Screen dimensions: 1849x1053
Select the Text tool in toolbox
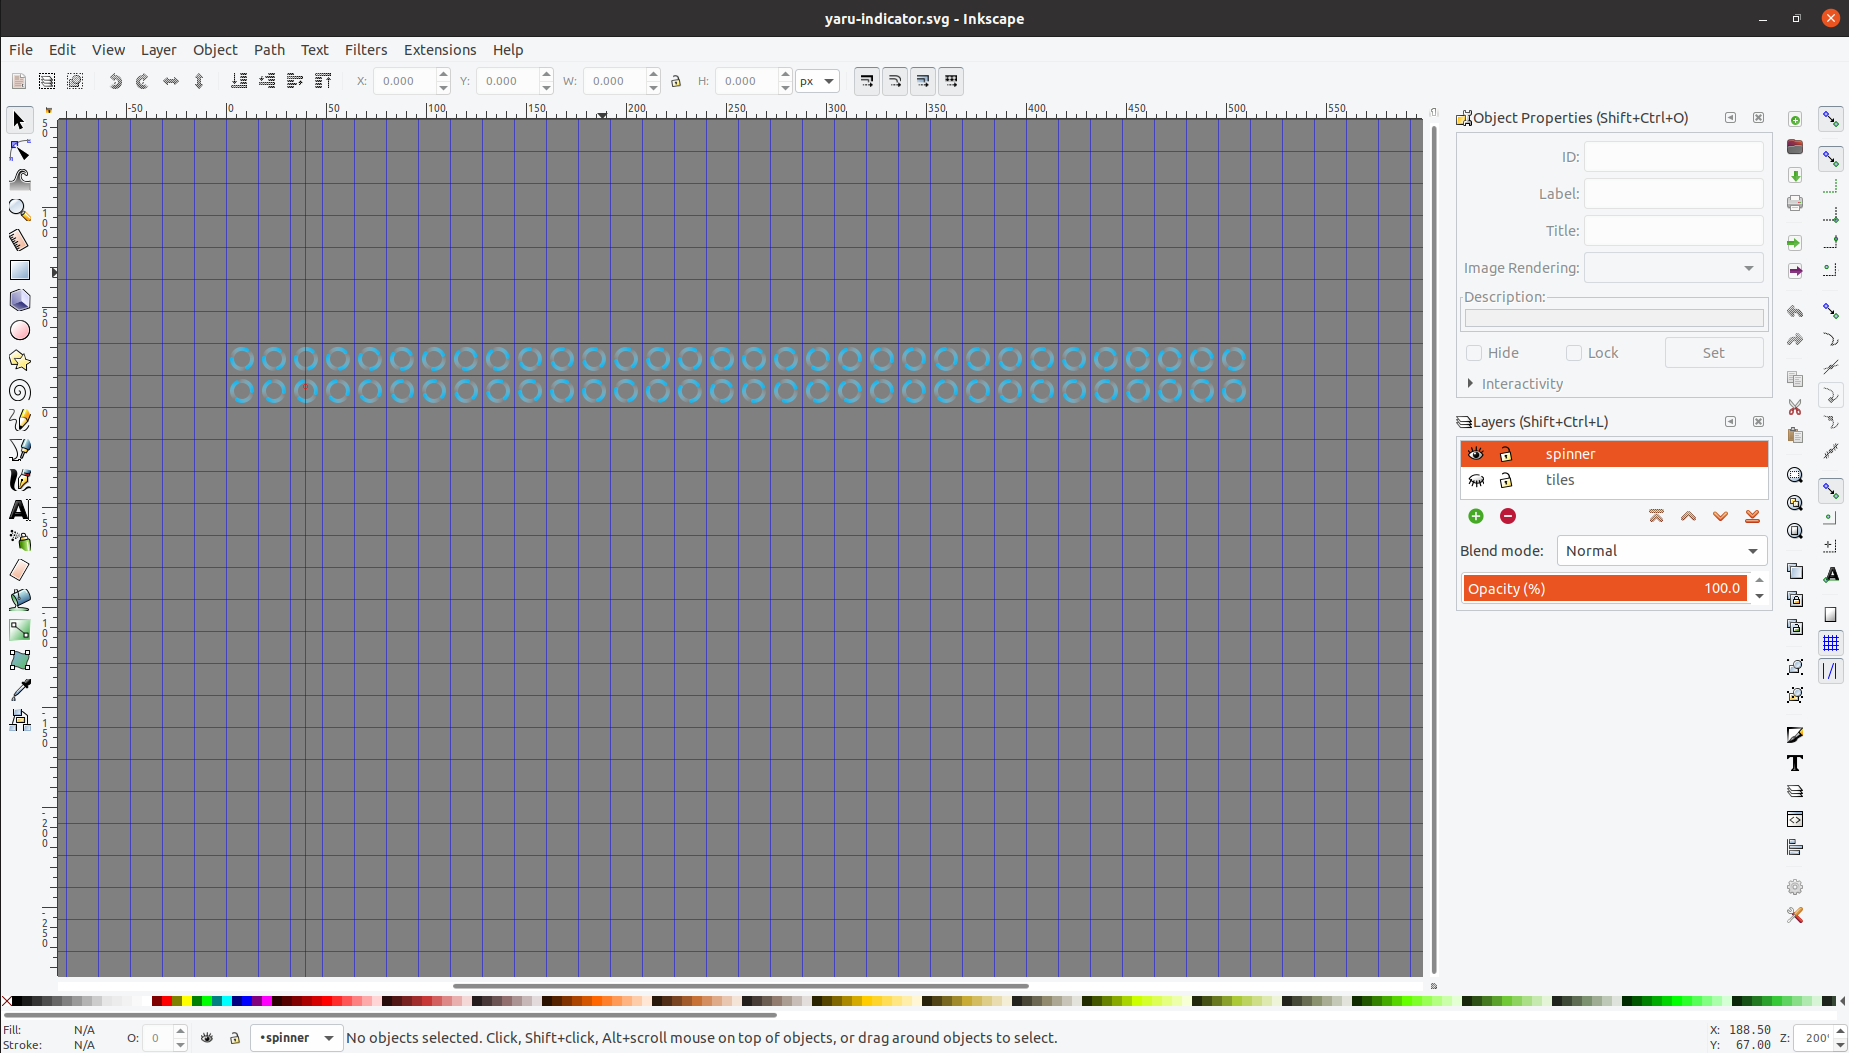(x=19, y=510)
